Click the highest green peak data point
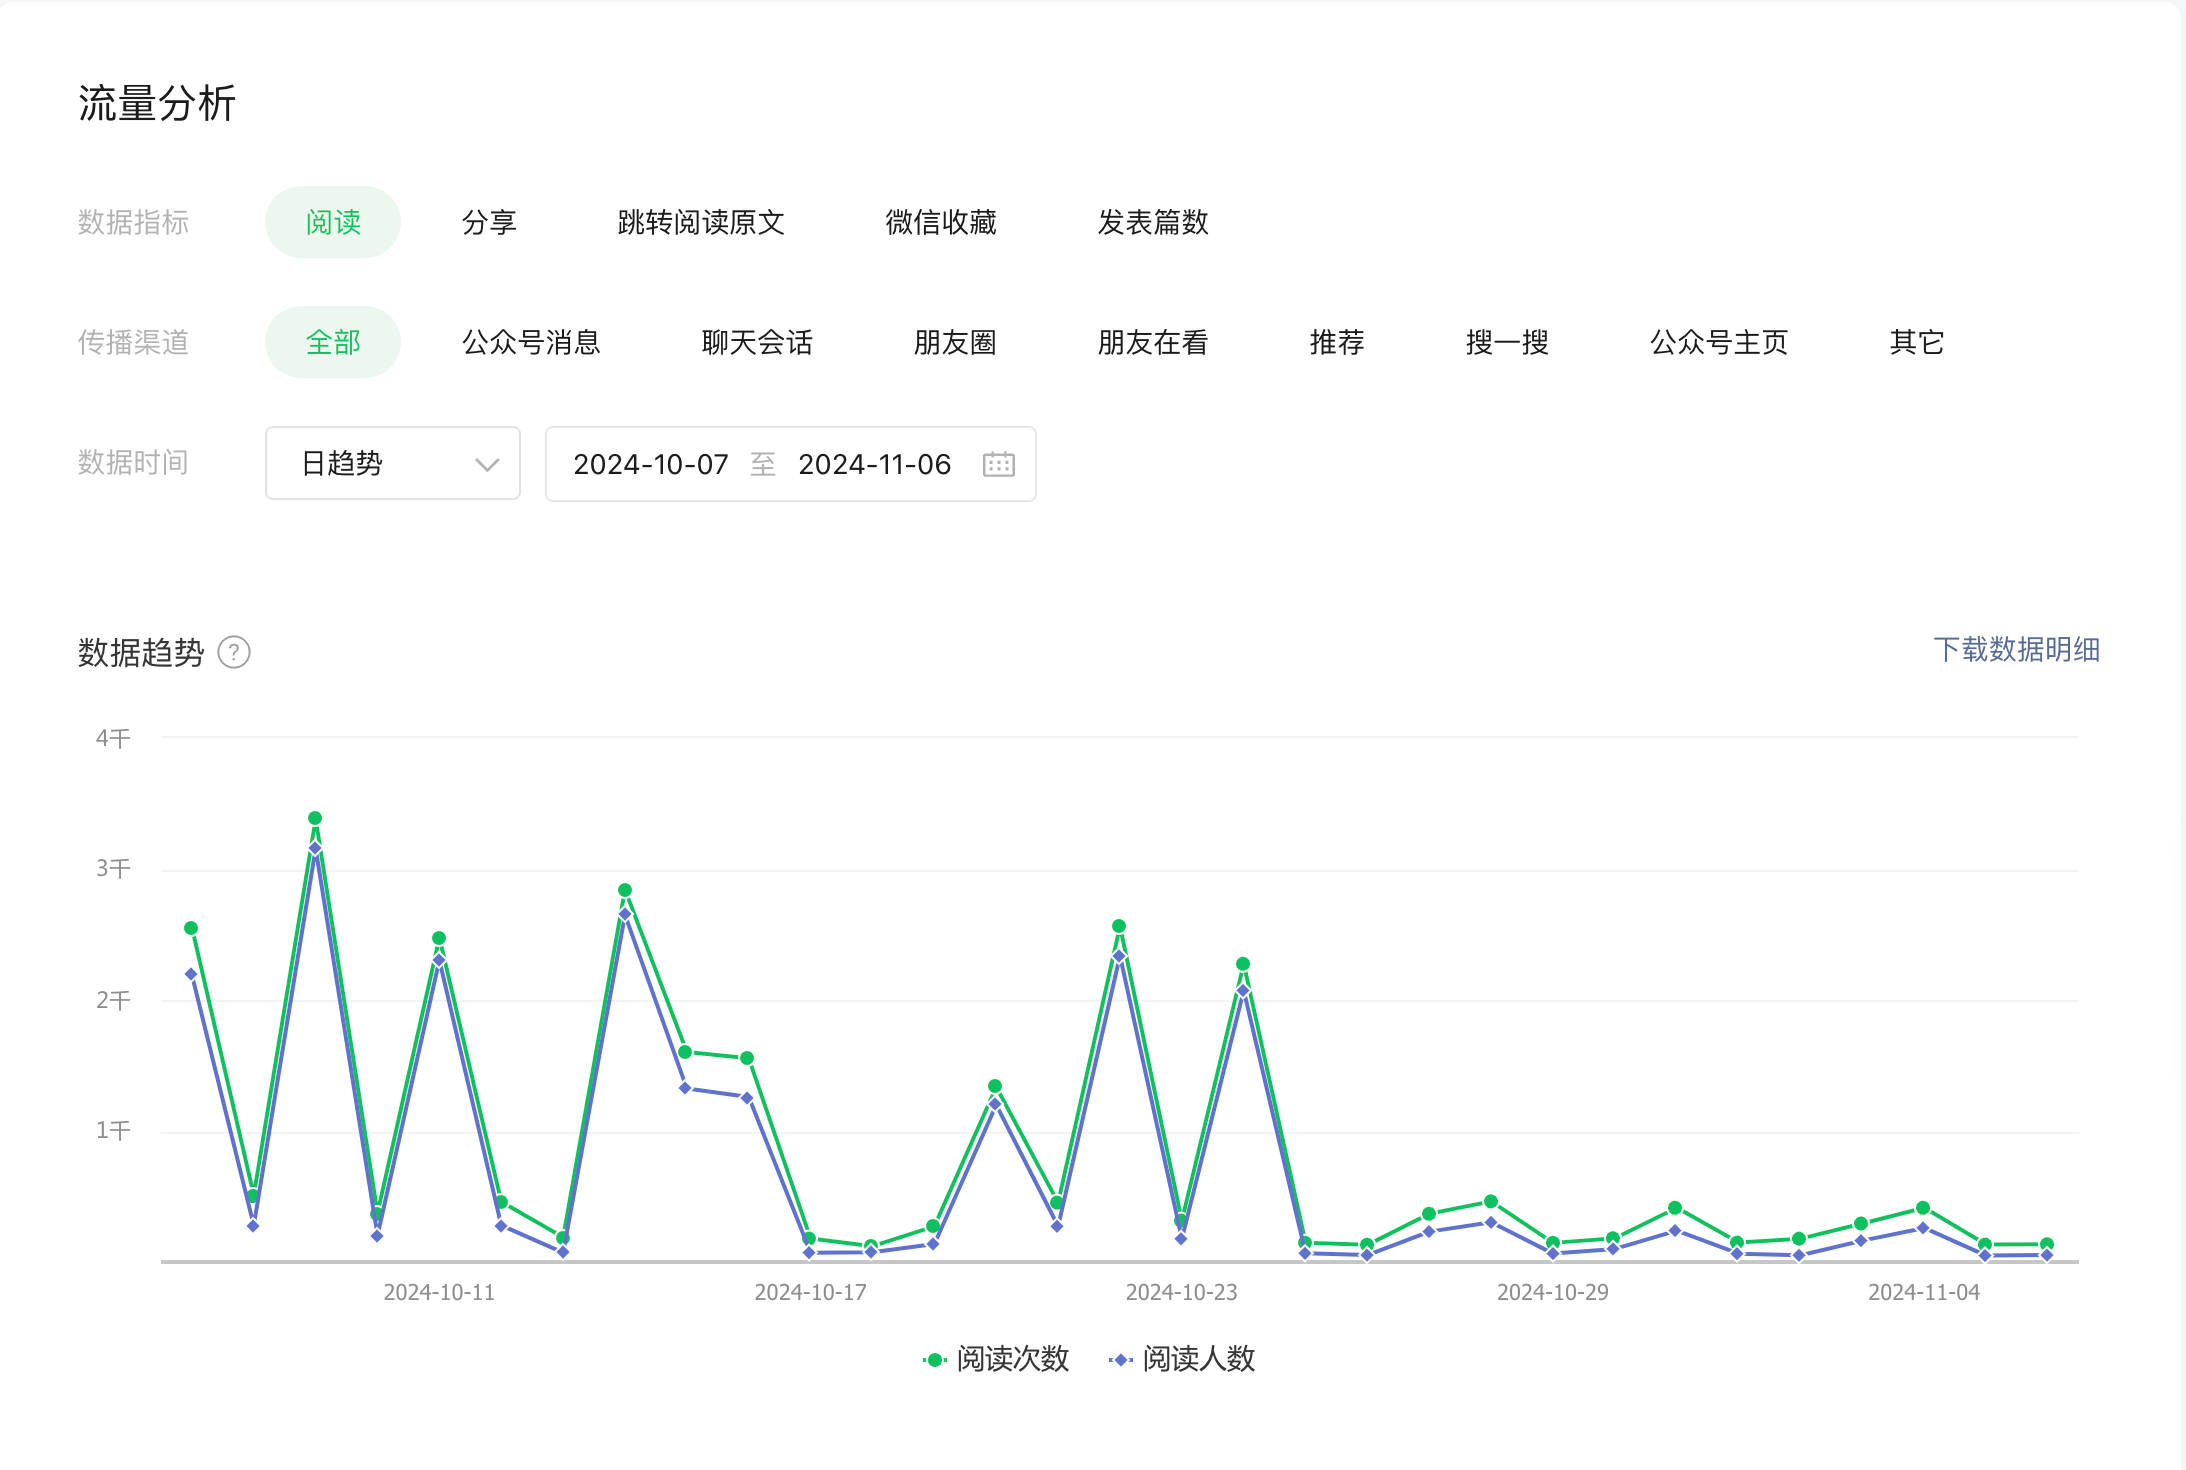This screenshot has height=1470, width=2186. pos(315,818)
